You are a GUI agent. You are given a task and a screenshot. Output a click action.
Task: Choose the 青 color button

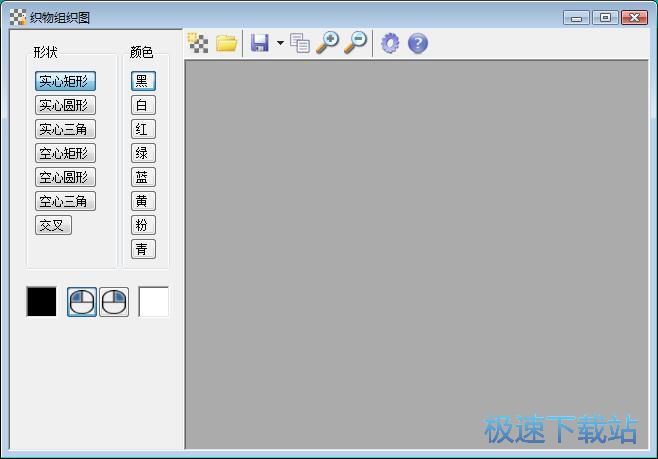tap(143, 249)
